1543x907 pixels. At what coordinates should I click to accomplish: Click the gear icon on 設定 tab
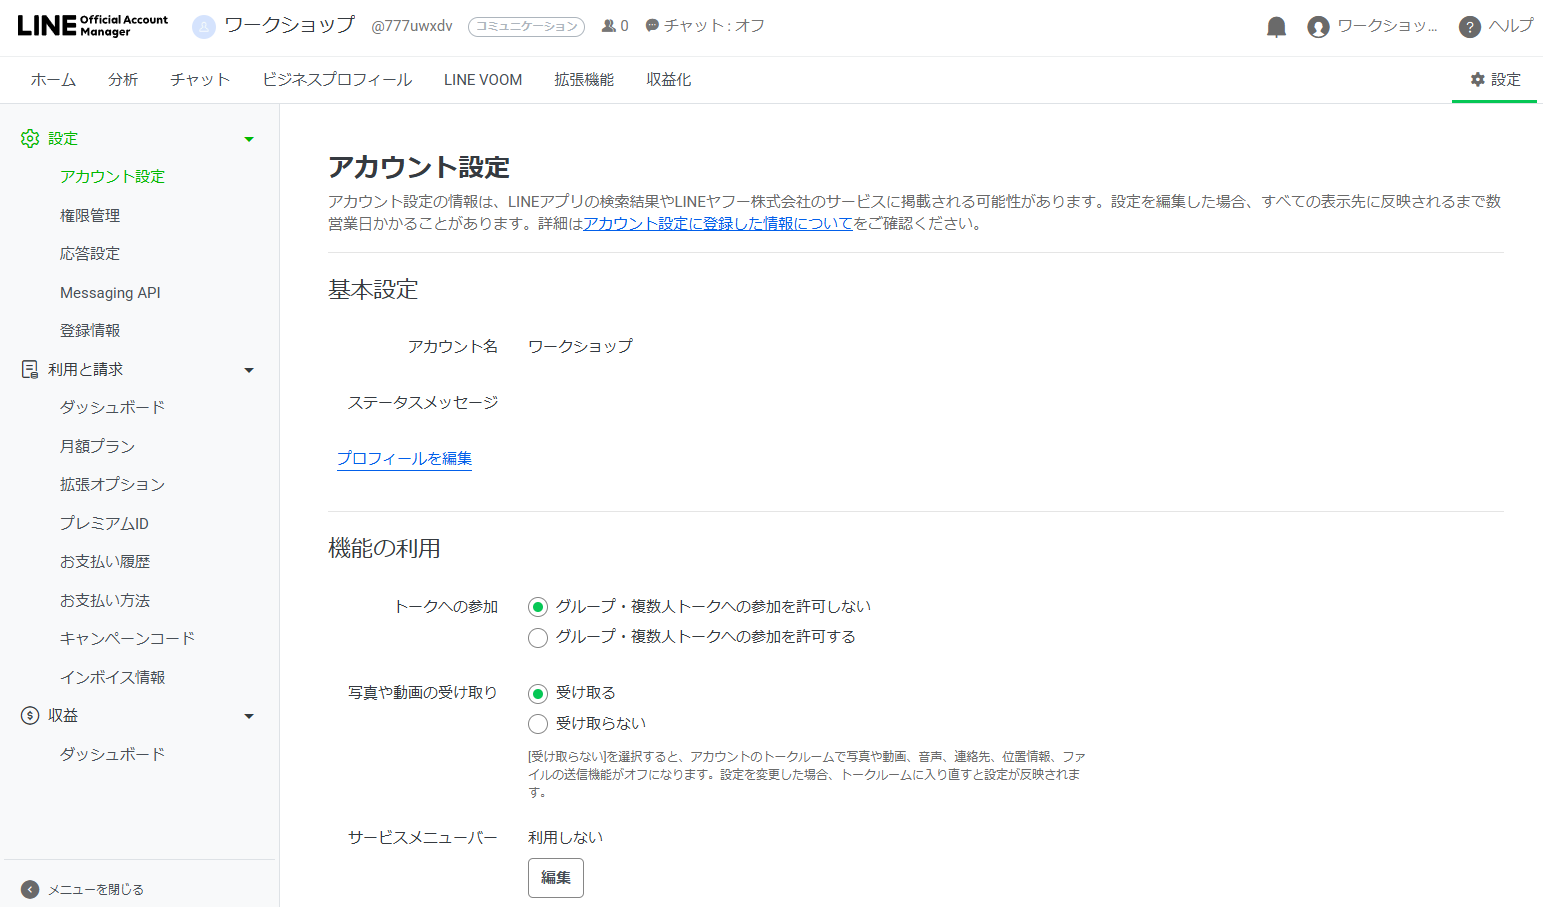point(1475,80)
